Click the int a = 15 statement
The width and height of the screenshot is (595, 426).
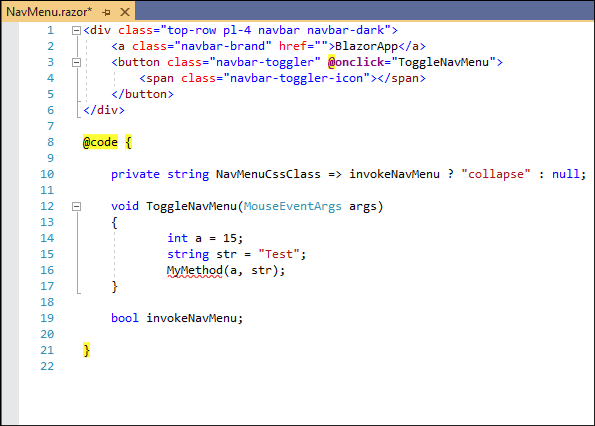click(205, 238)
